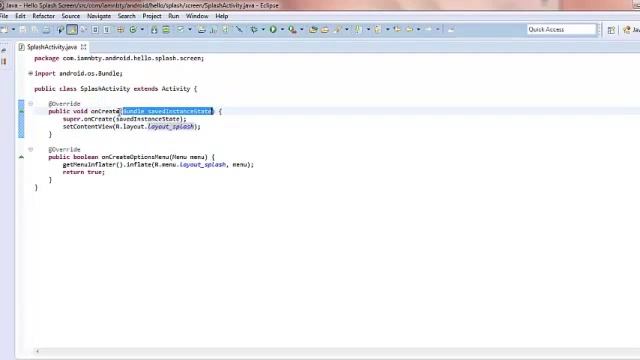Viewport: 640px width, 360px height.
Task: Click super.onCreate(savedInstanceState) line
Action: (x=124, y=119)
